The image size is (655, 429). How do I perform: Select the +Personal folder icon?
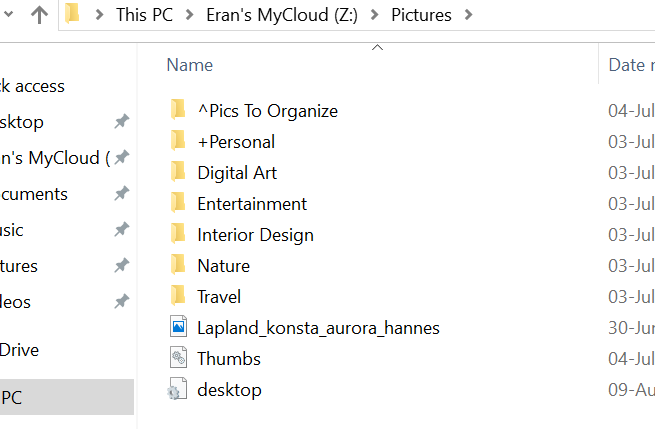(x=178, y=140)
